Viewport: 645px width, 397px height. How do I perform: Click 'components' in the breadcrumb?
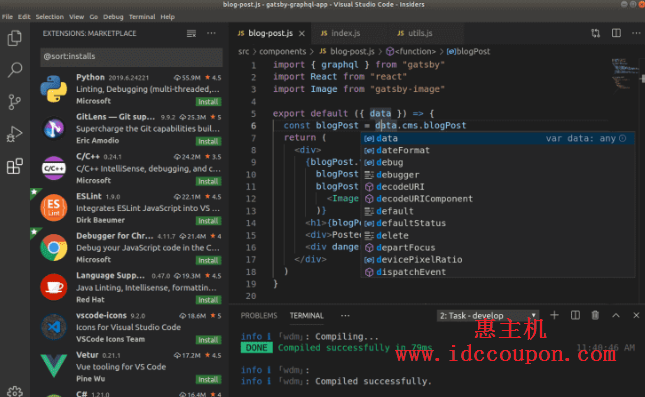[x=283, y=51]
